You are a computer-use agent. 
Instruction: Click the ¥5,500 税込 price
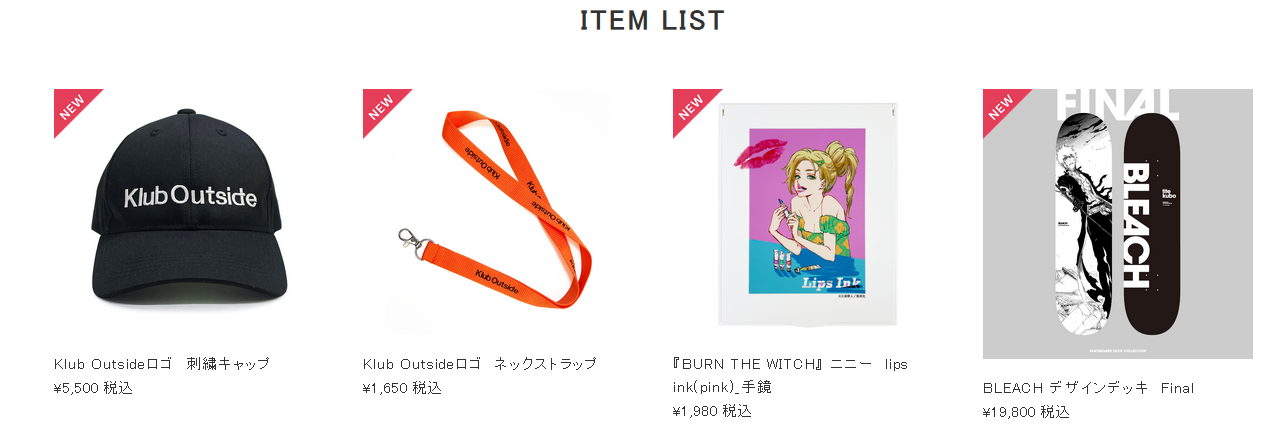pyautogui.click(x=93, y=388)
